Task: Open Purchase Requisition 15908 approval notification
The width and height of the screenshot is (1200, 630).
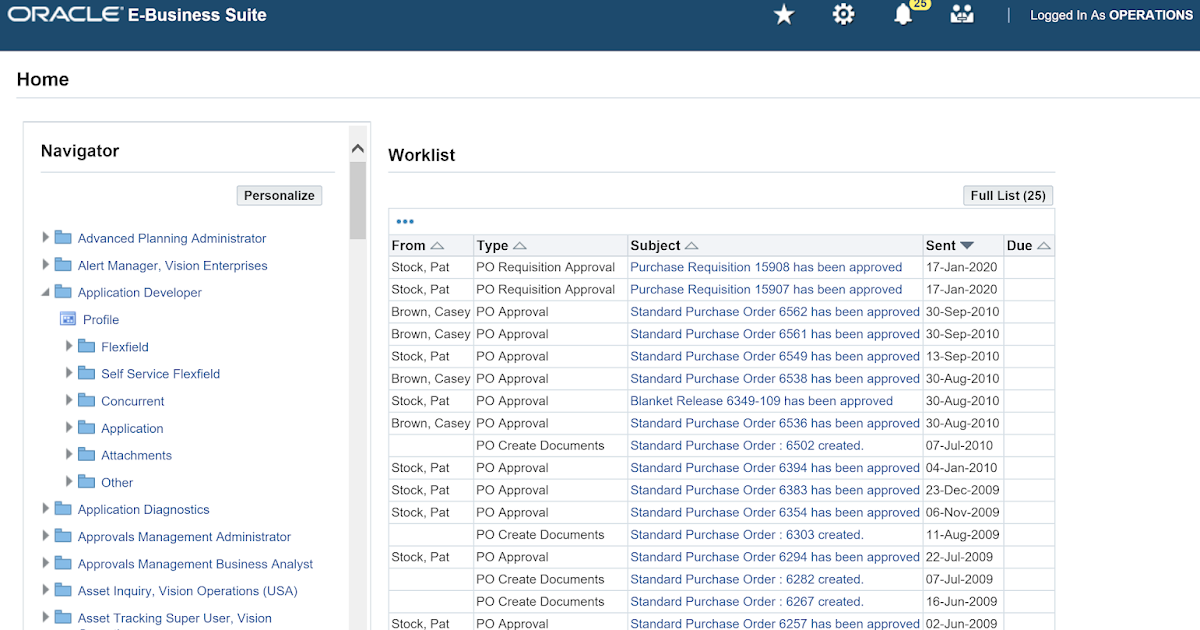Action: click(766, 267)
